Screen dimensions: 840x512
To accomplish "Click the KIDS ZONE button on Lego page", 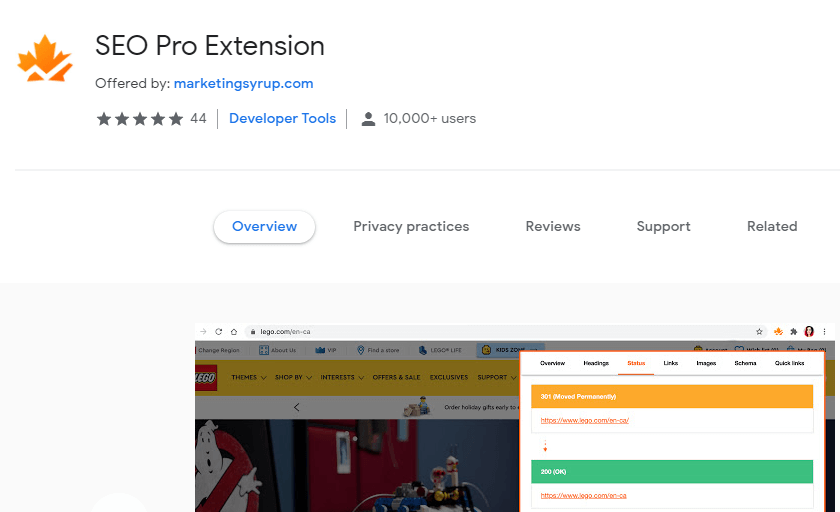I will [x=510, y=350].
